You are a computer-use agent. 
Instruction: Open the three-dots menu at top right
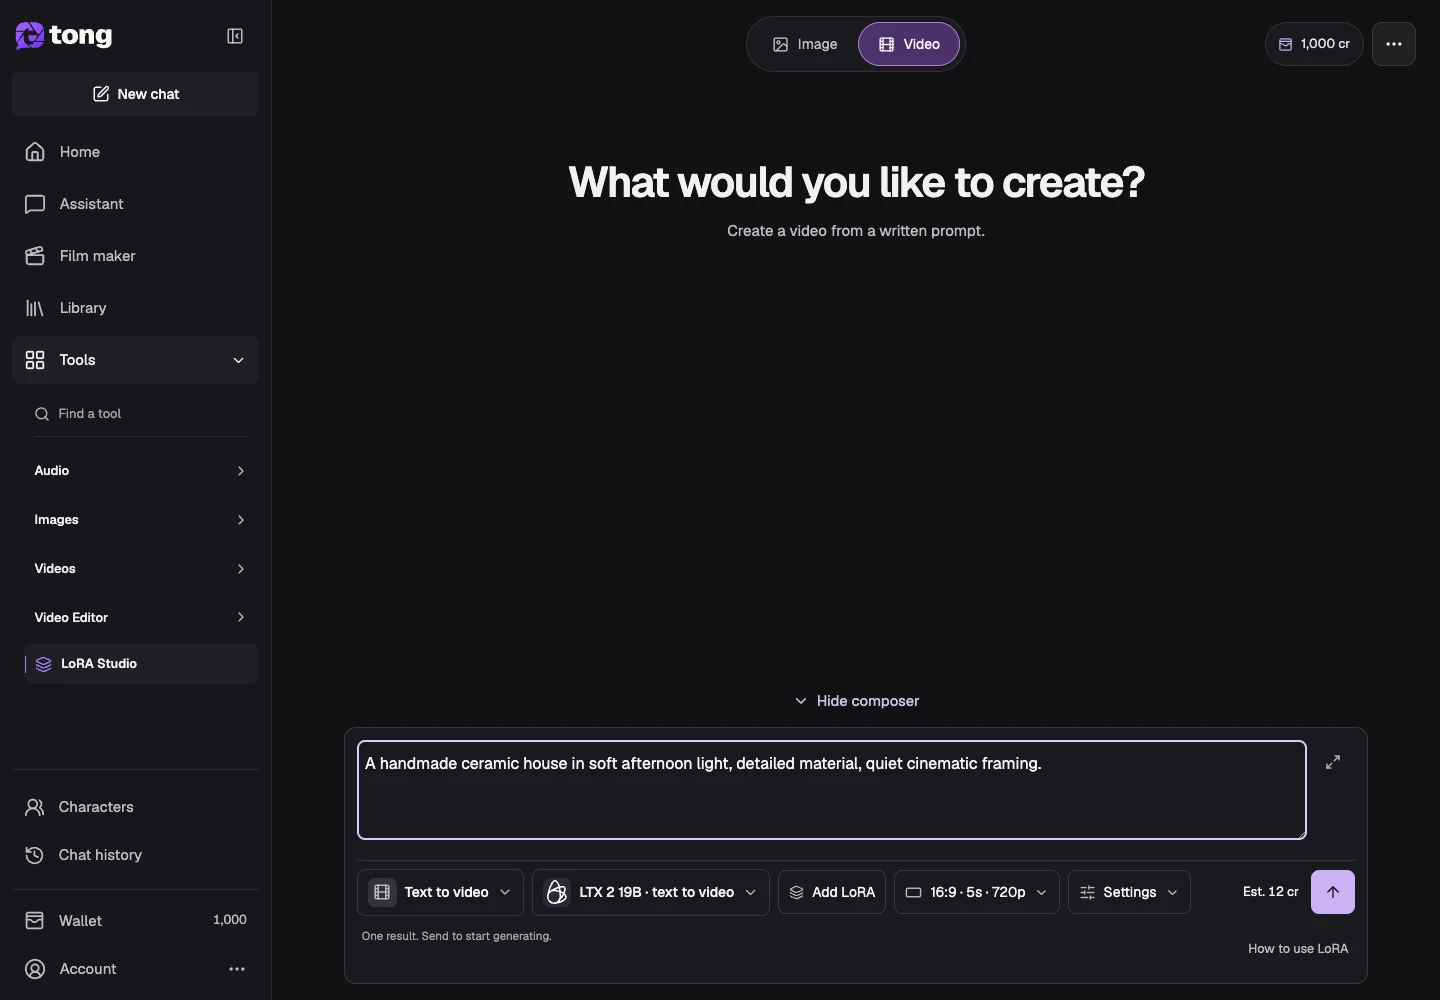[1394, 44]
